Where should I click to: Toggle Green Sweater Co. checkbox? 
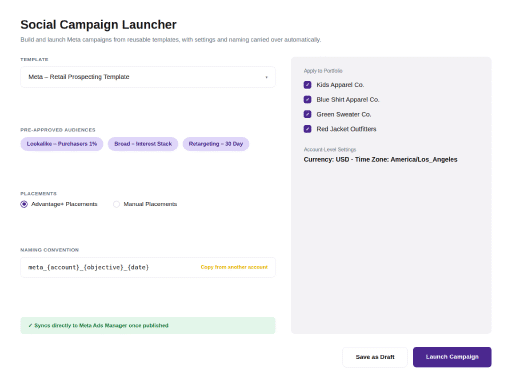(307, 114)
